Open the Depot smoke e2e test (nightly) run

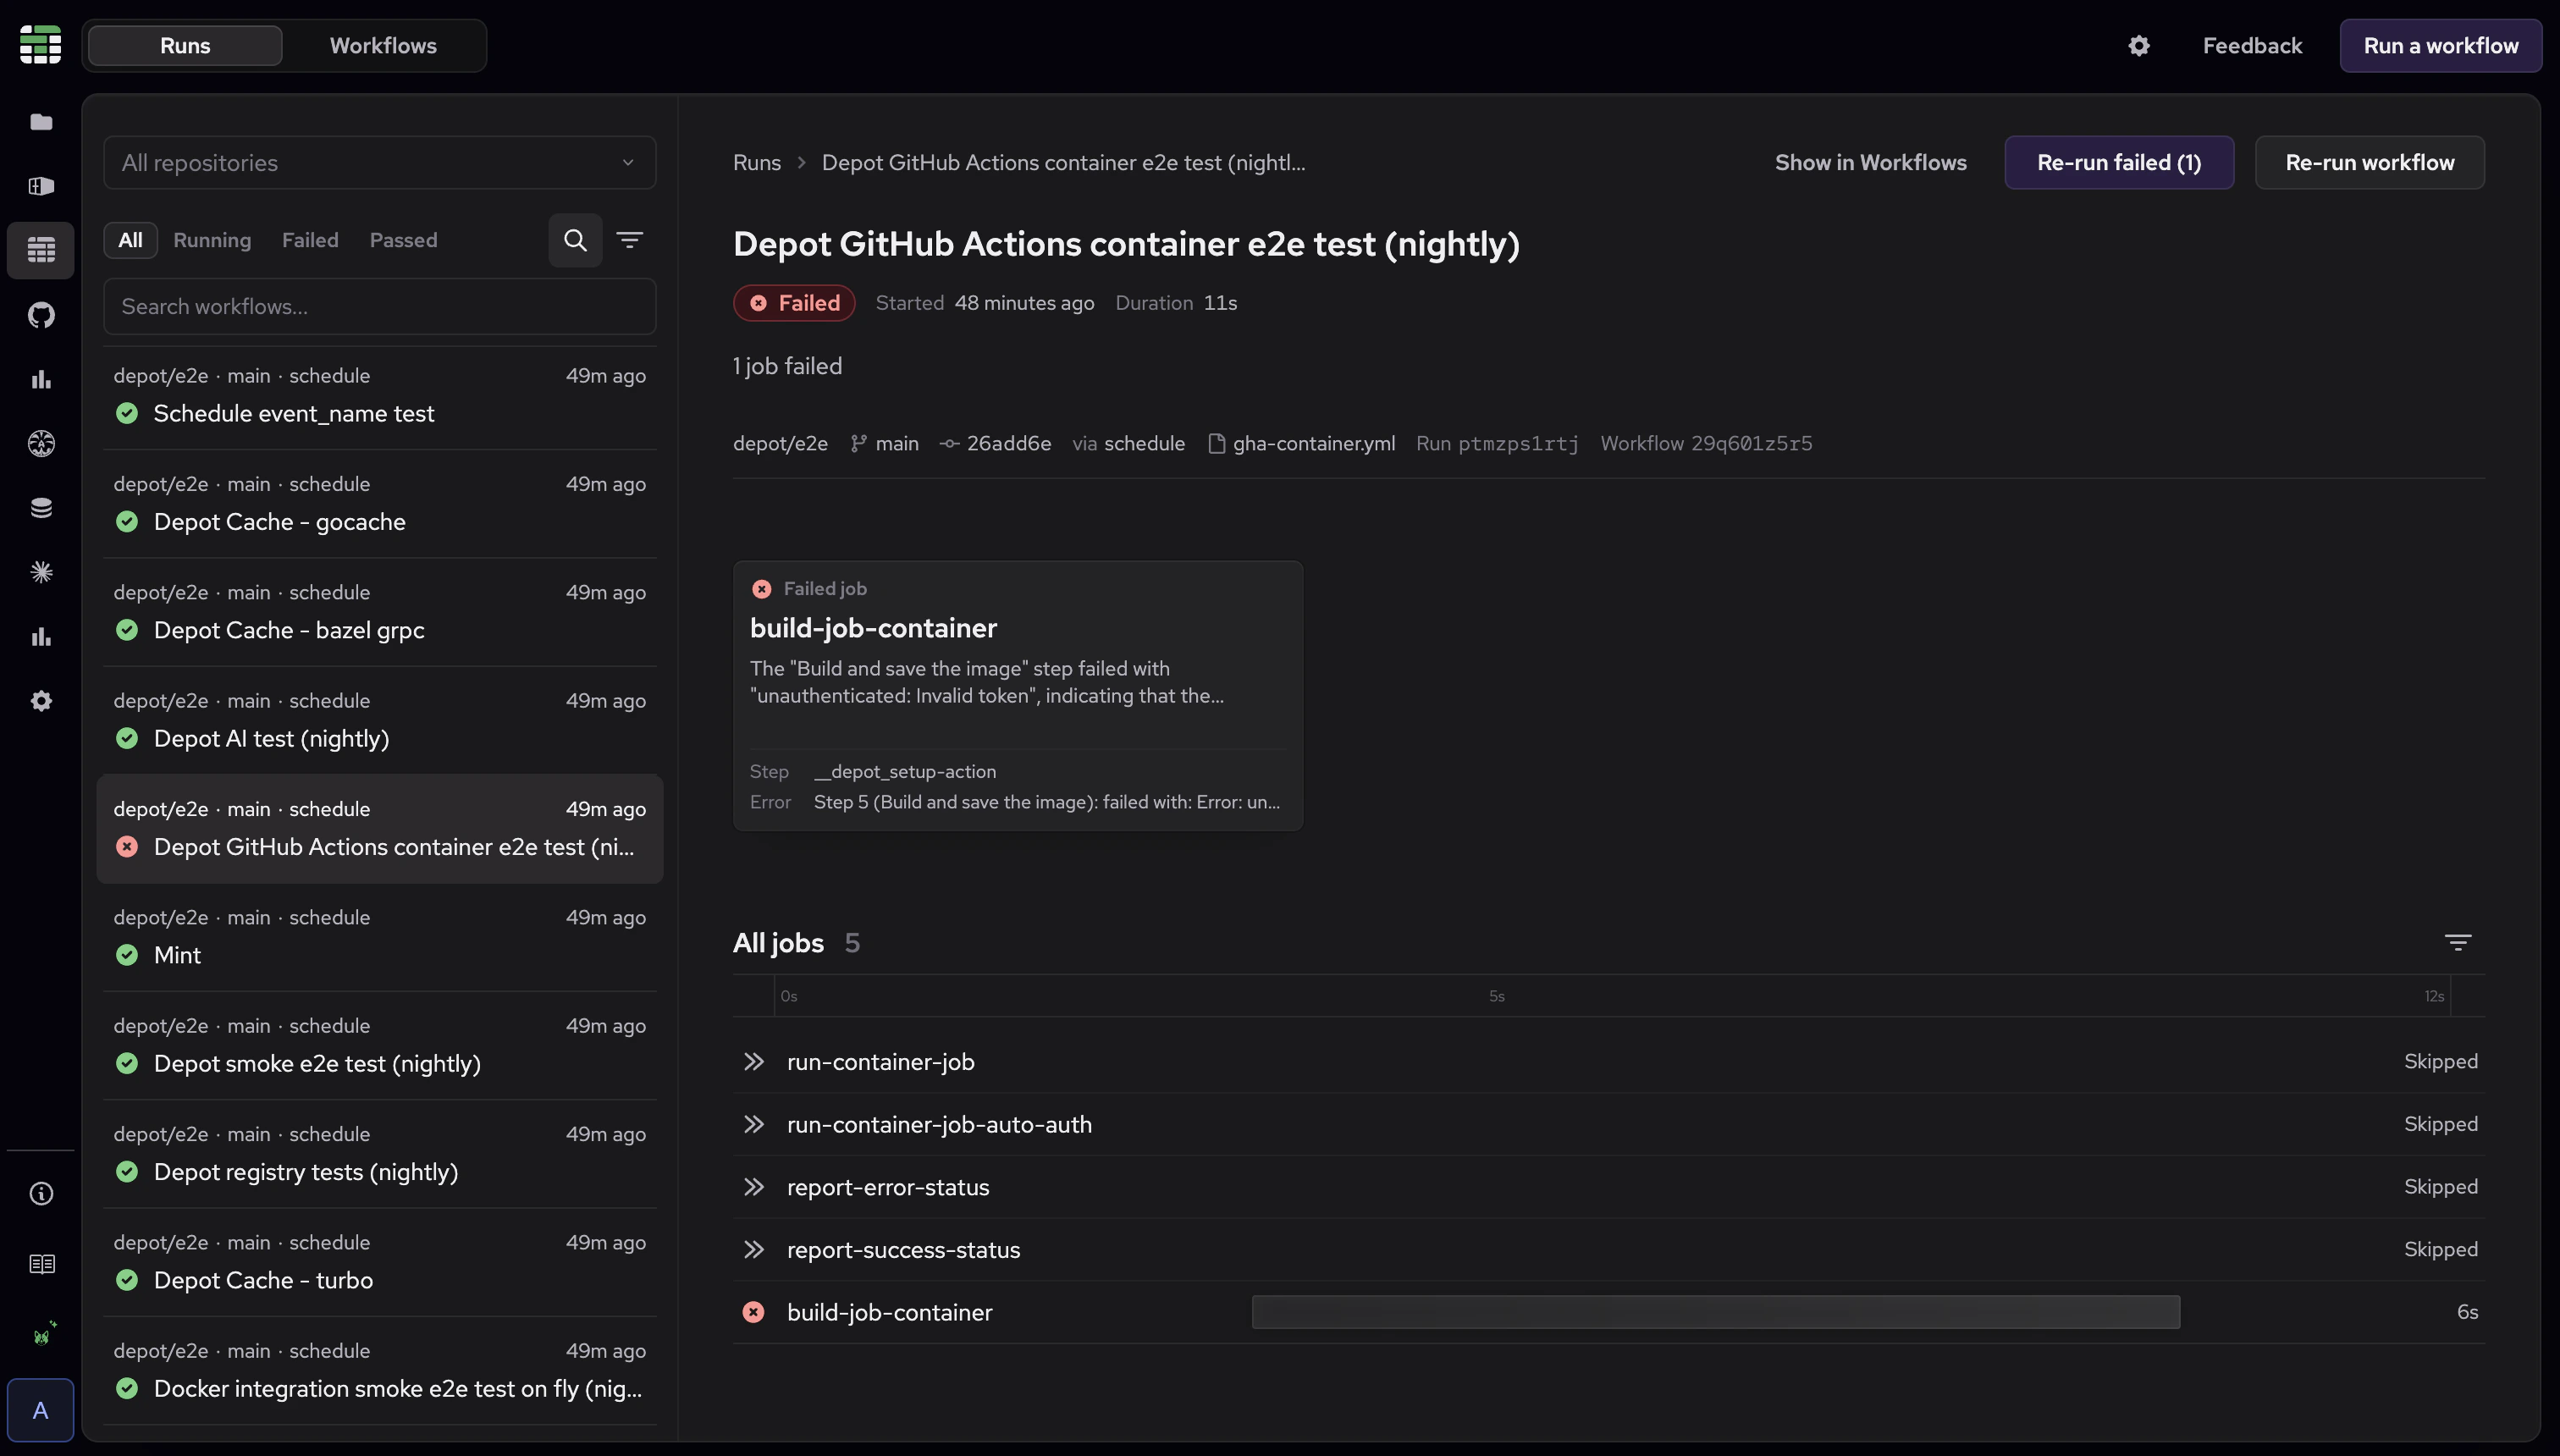pos(380,1046)
